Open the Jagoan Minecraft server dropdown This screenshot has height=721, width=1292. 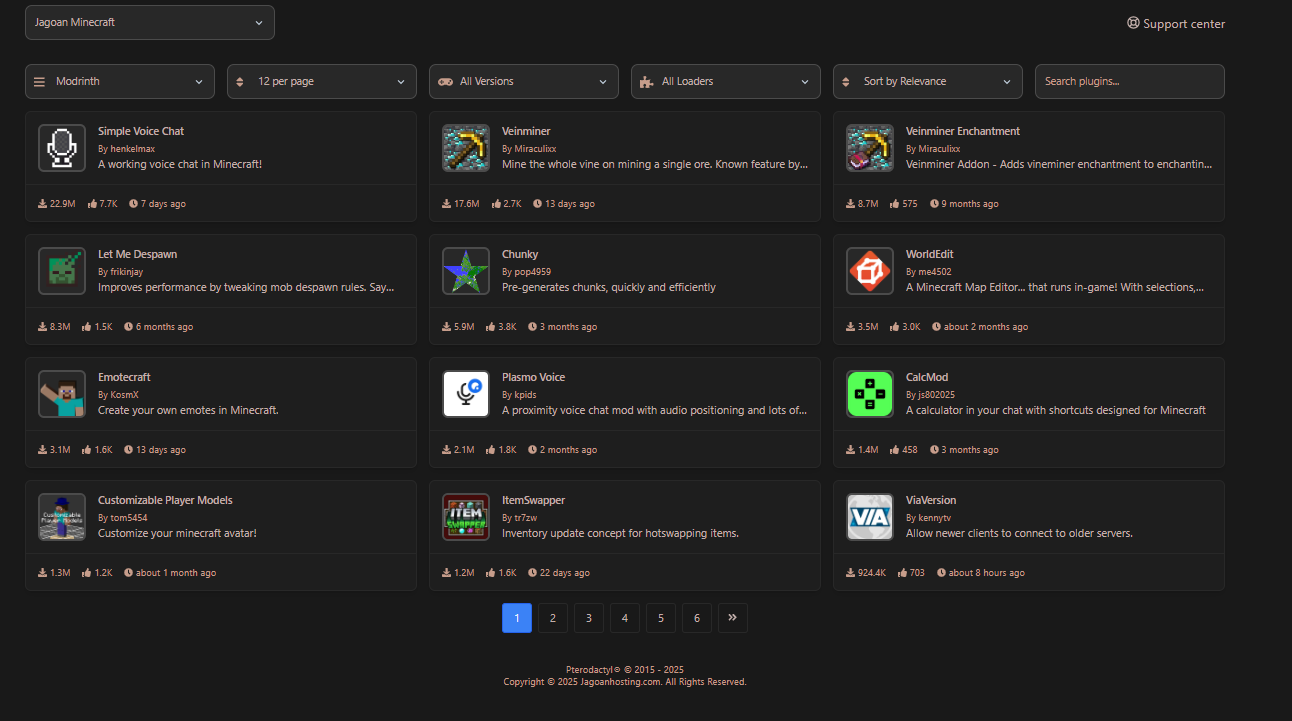pos(150,22)
